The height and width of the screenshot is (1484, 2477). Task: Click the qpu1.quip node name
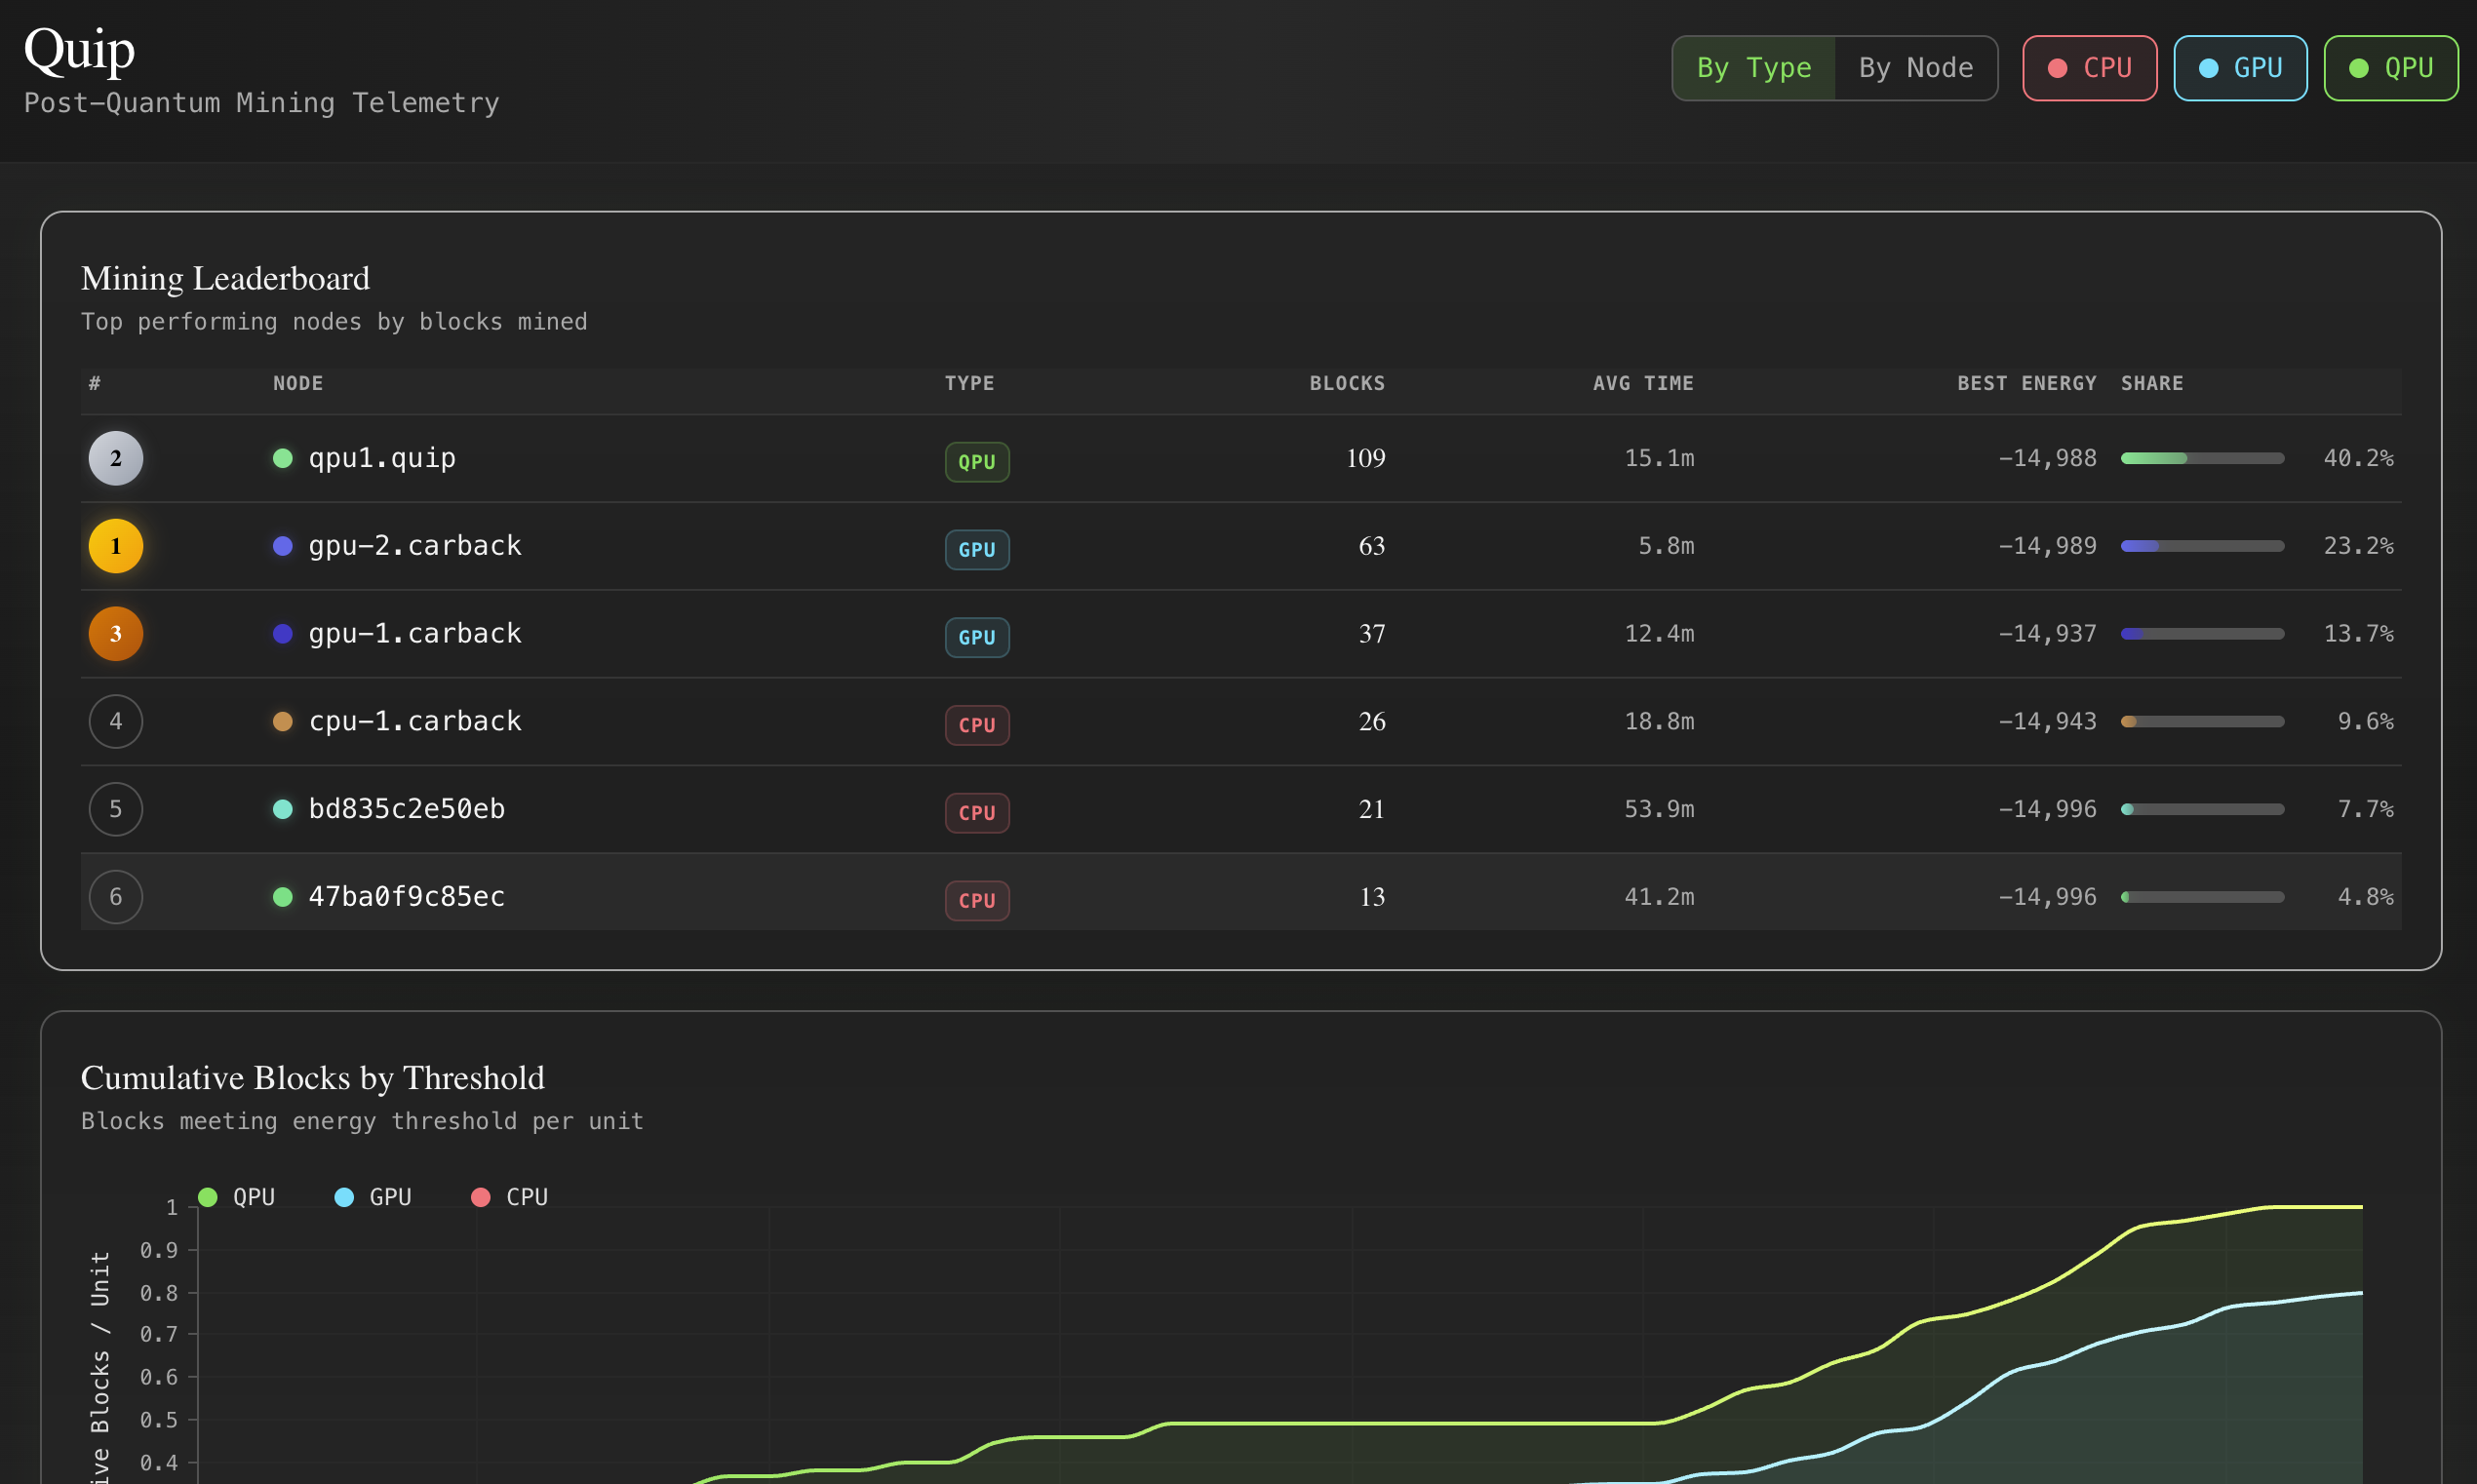point(381,458)
